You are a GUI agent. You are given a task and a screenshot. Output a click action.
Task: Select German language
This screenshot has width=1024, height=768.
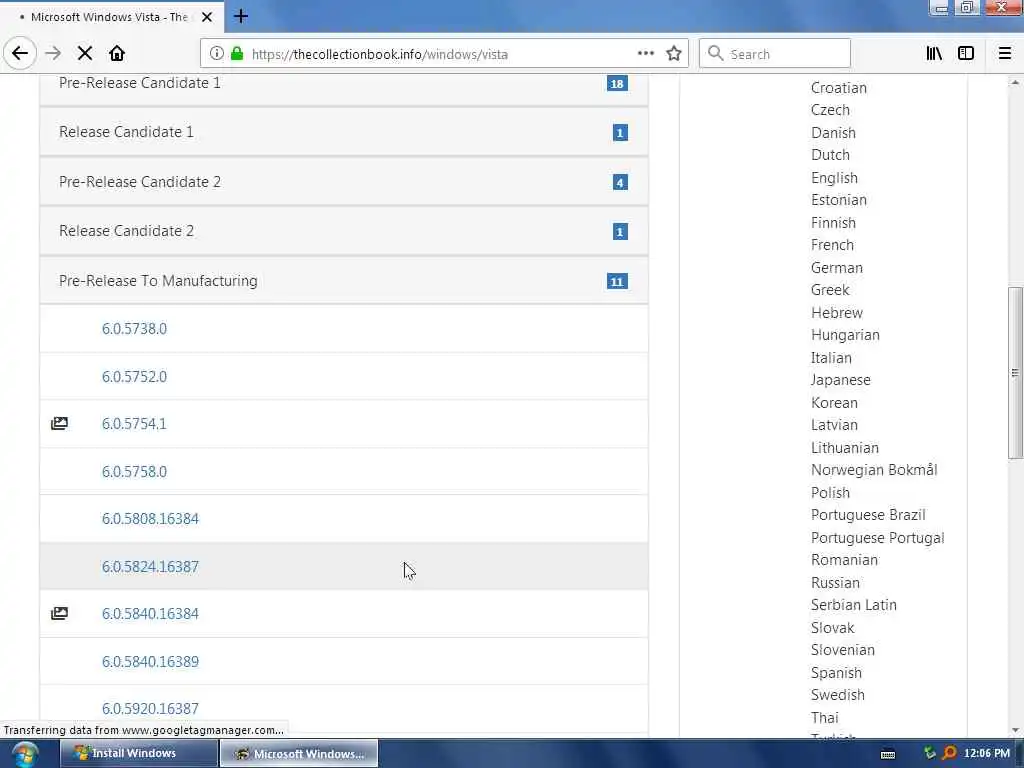tap(837, 268)
